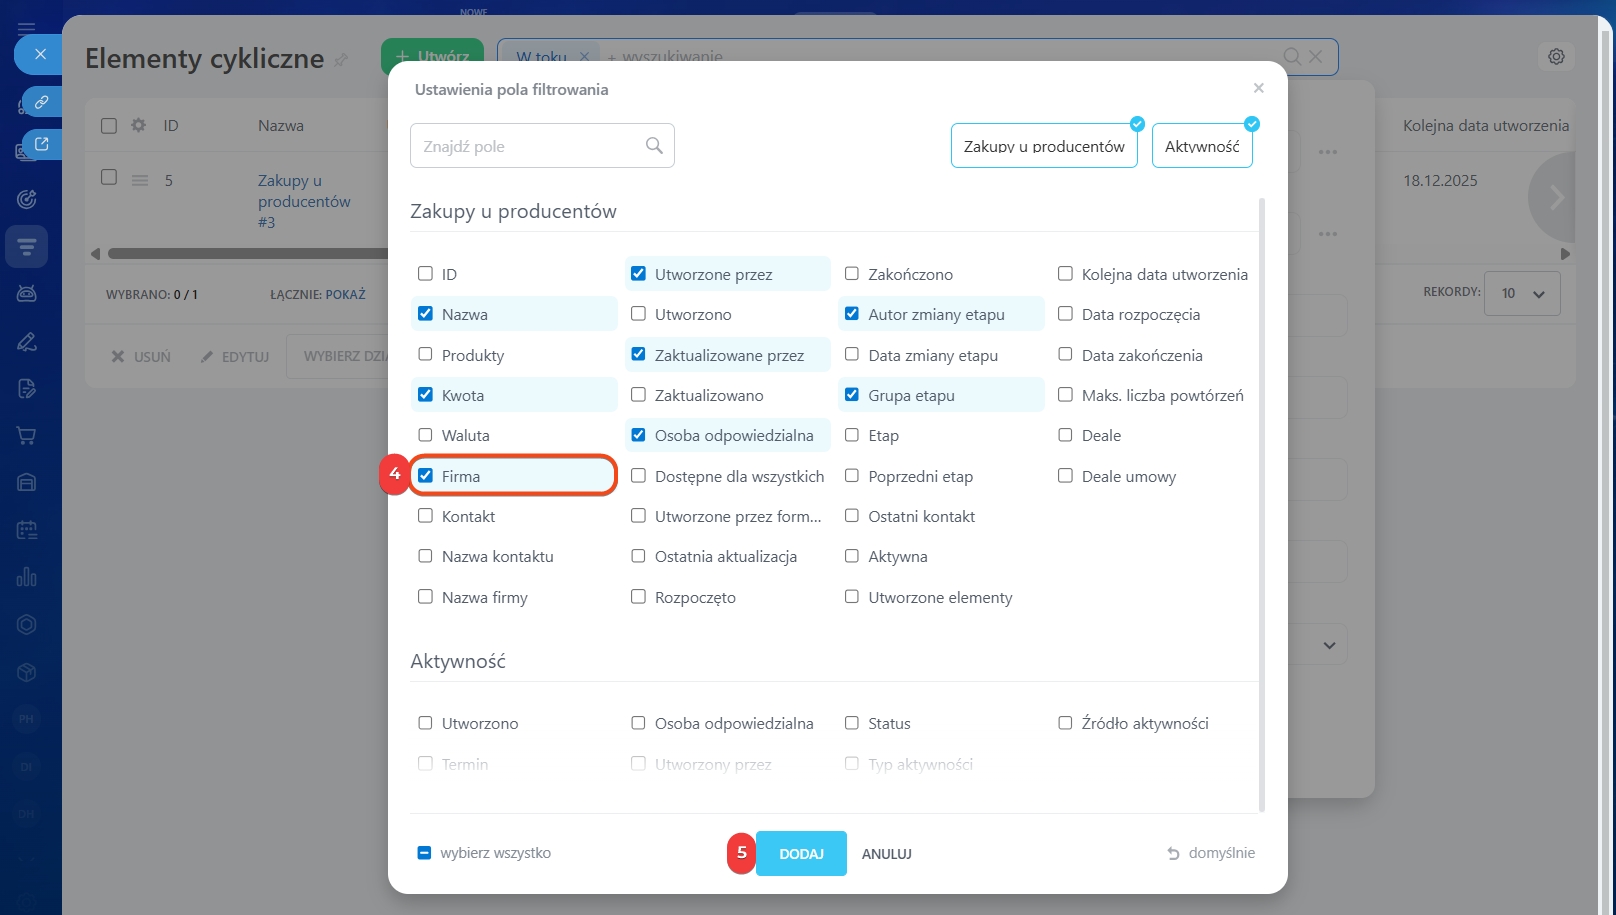Open the bar chart icon in sidebar
1616x915 pixels.
[x=27, y=577]
